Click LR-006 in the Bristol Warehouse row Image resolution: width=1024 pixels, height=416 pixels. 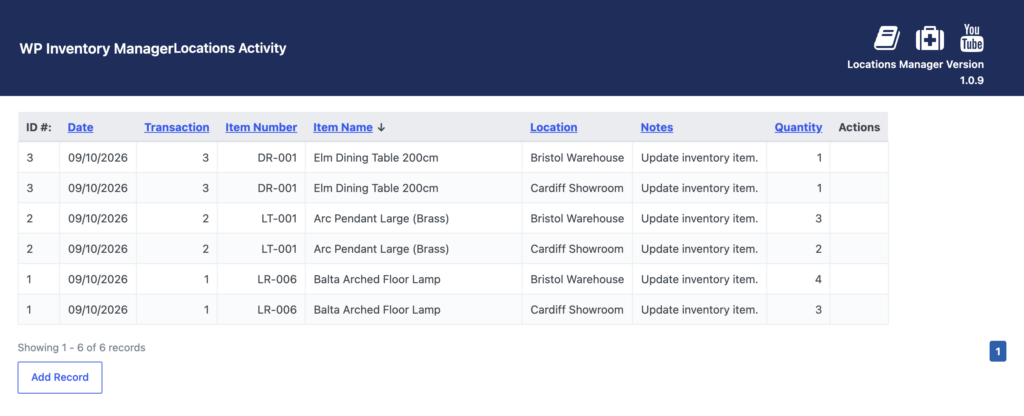coord(278,279)
